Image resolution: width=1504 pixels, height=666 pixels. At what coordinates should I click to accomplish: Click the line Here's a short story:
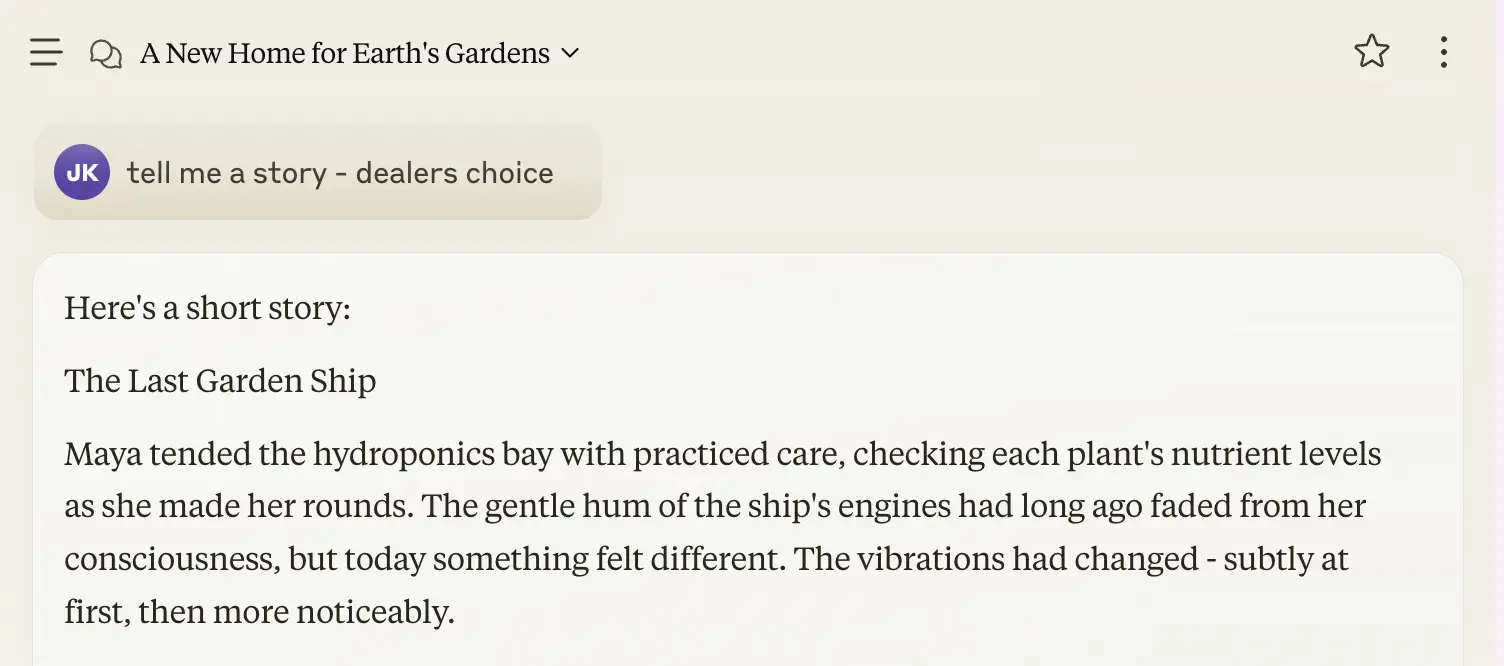pos(208,308)
